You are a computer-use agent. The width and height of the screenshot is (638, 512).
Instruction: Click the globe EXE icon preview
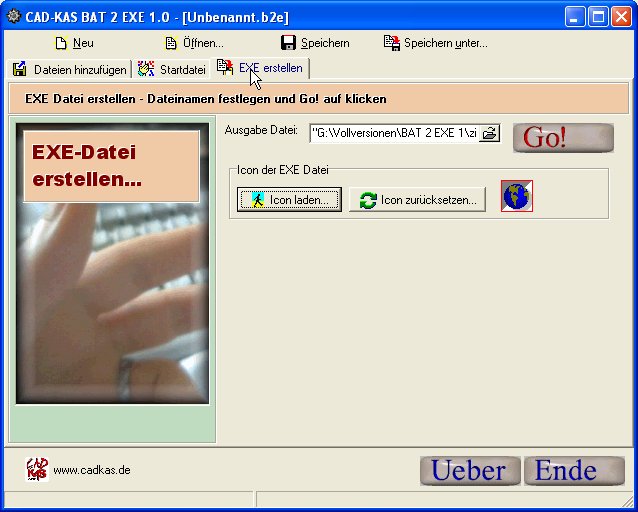[x=517, y=196]
